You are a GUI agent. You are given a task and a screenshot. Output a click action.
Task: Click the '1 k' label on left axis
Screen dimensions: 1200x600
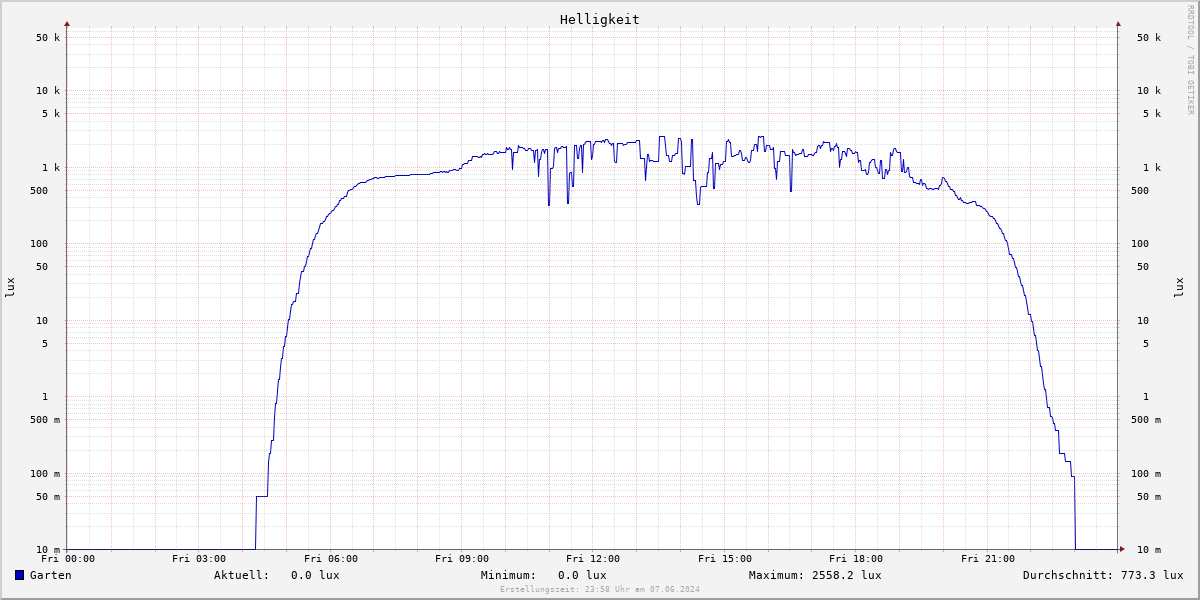coord(51,168)
